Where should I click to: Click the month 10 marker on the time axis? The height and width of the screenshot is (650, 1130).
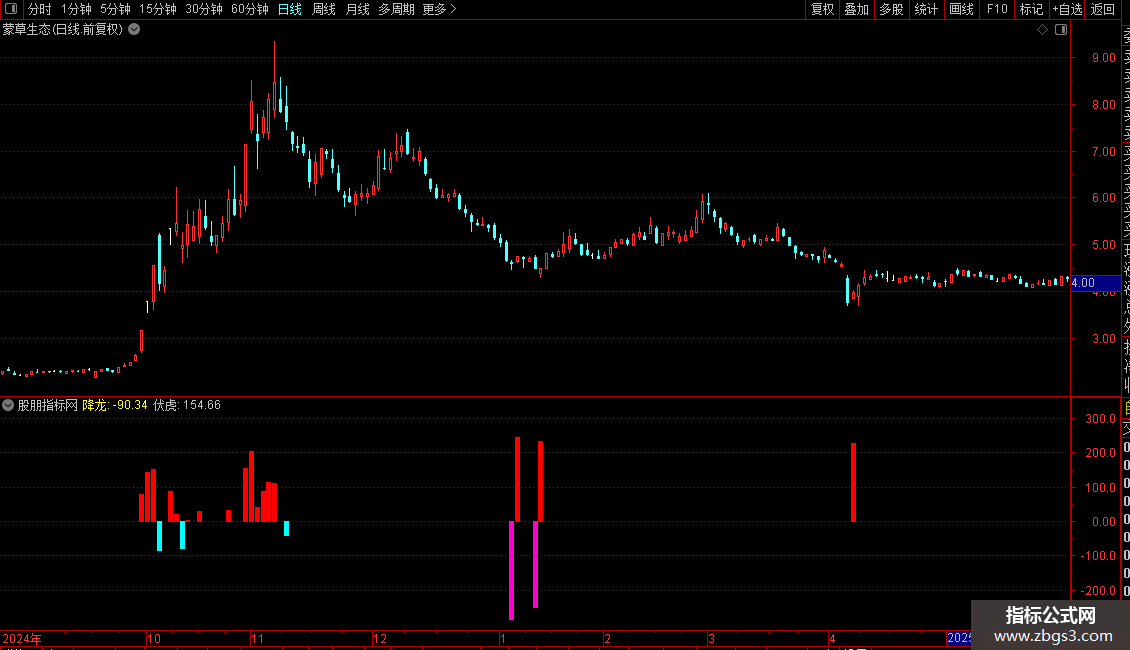click(x=154, y=638)
